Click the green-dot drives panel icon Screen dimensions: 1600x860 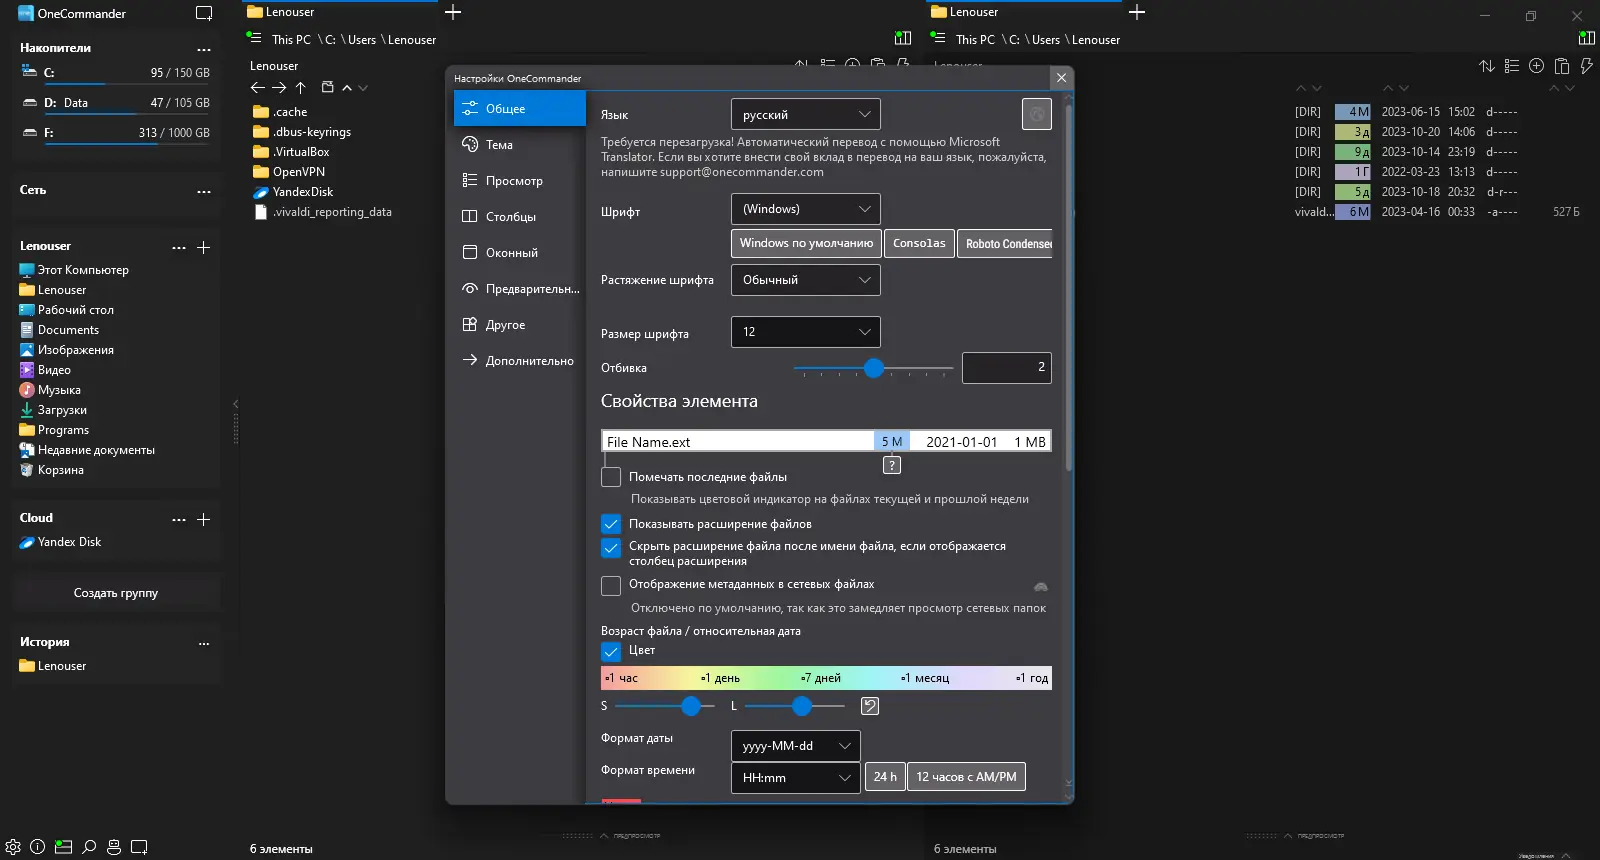coord(63,847)
